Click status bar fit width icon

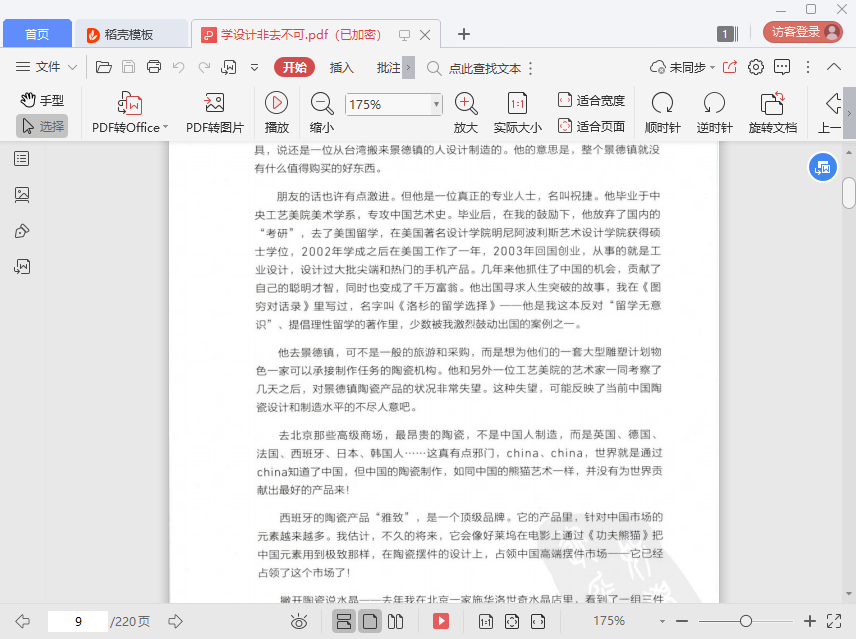coord(538,621)
